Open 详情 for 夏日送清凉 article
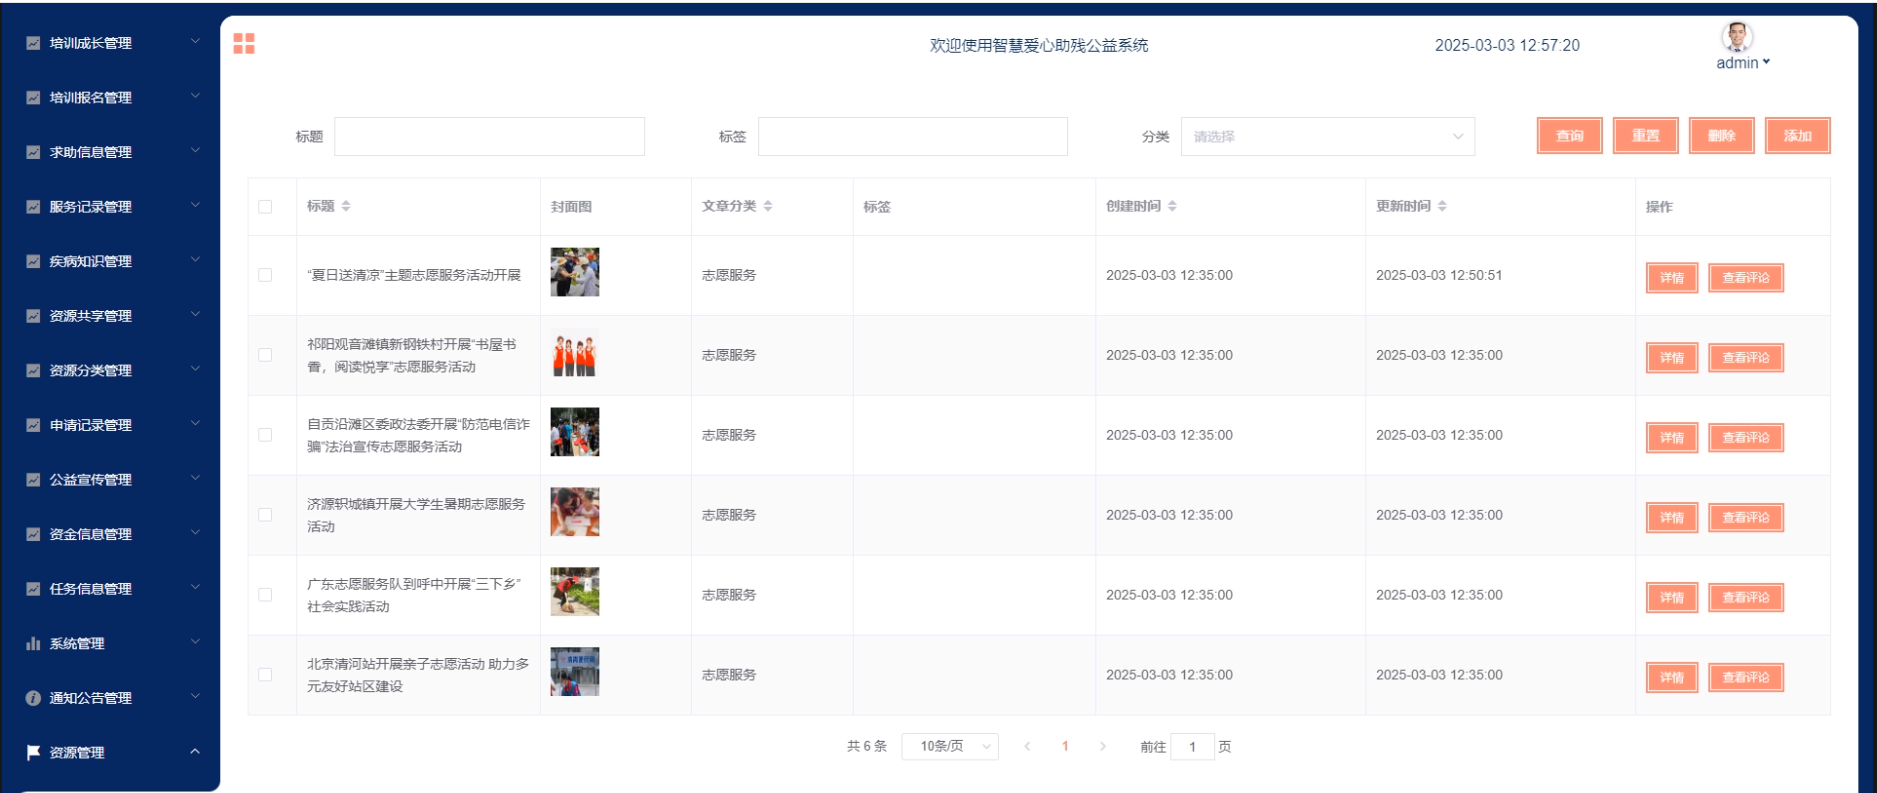 pyautogui.click(x=1672, y=278)
